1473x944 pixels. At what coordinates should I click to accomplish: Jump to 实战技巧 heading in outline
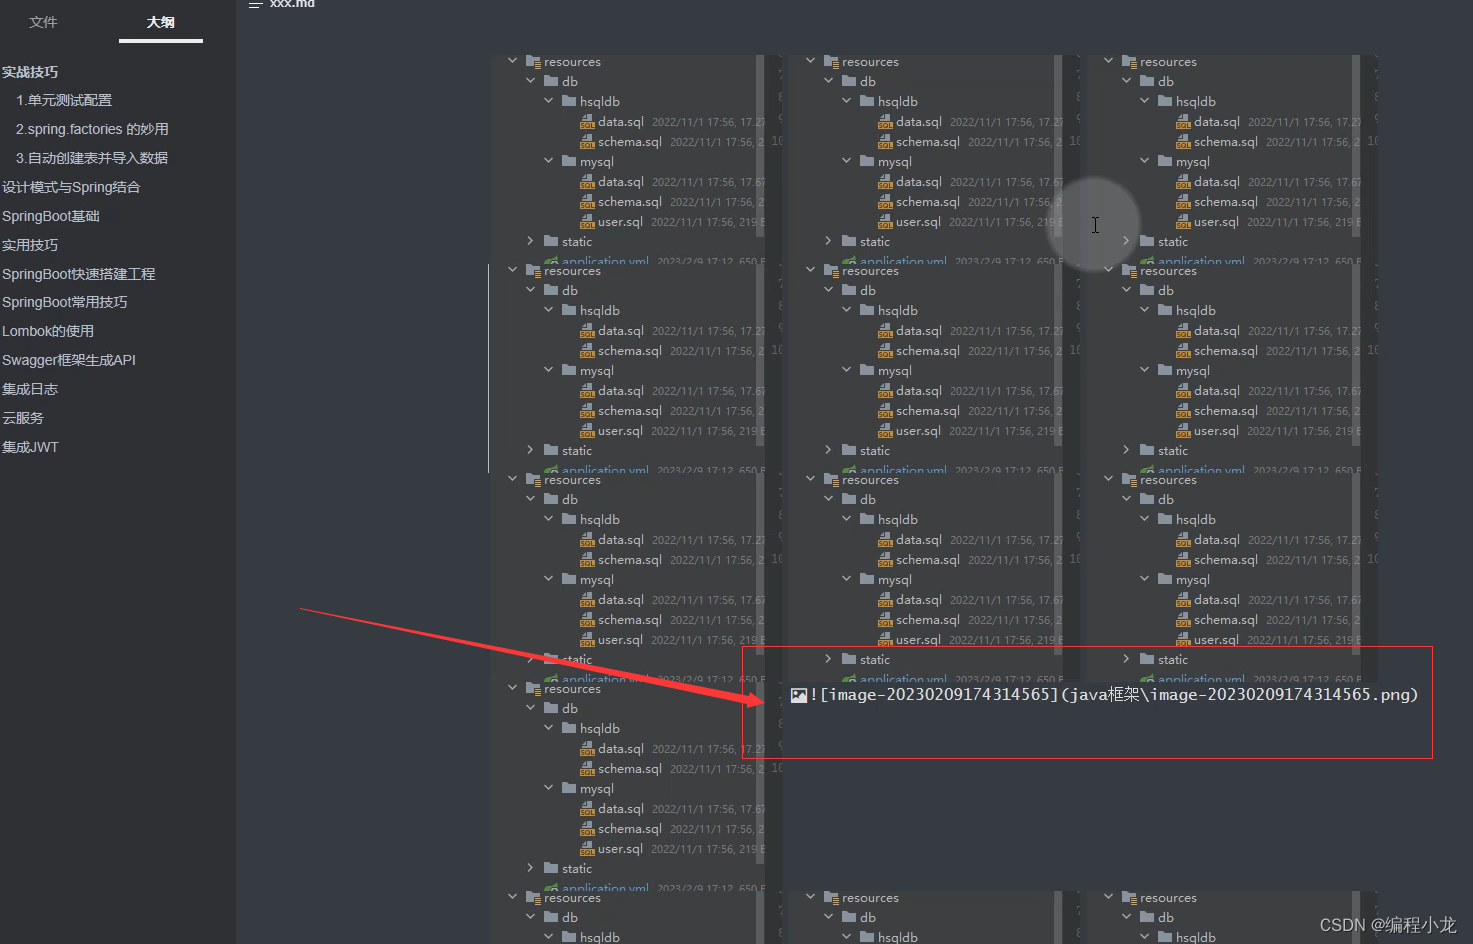tap(30, 72)
